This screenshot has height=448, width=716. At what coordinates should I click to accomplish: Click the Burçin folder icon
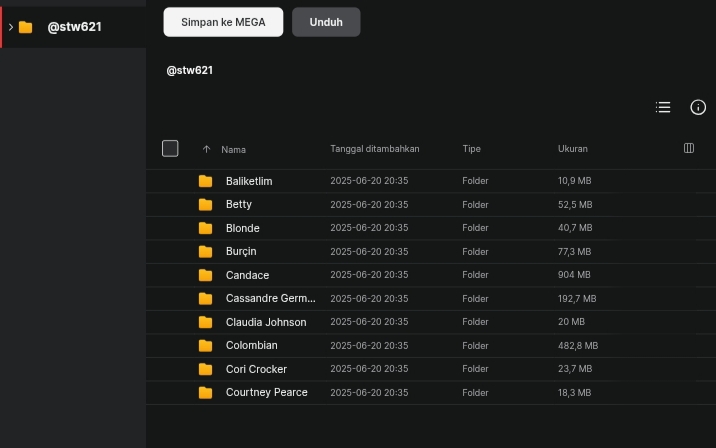point(205,252)
